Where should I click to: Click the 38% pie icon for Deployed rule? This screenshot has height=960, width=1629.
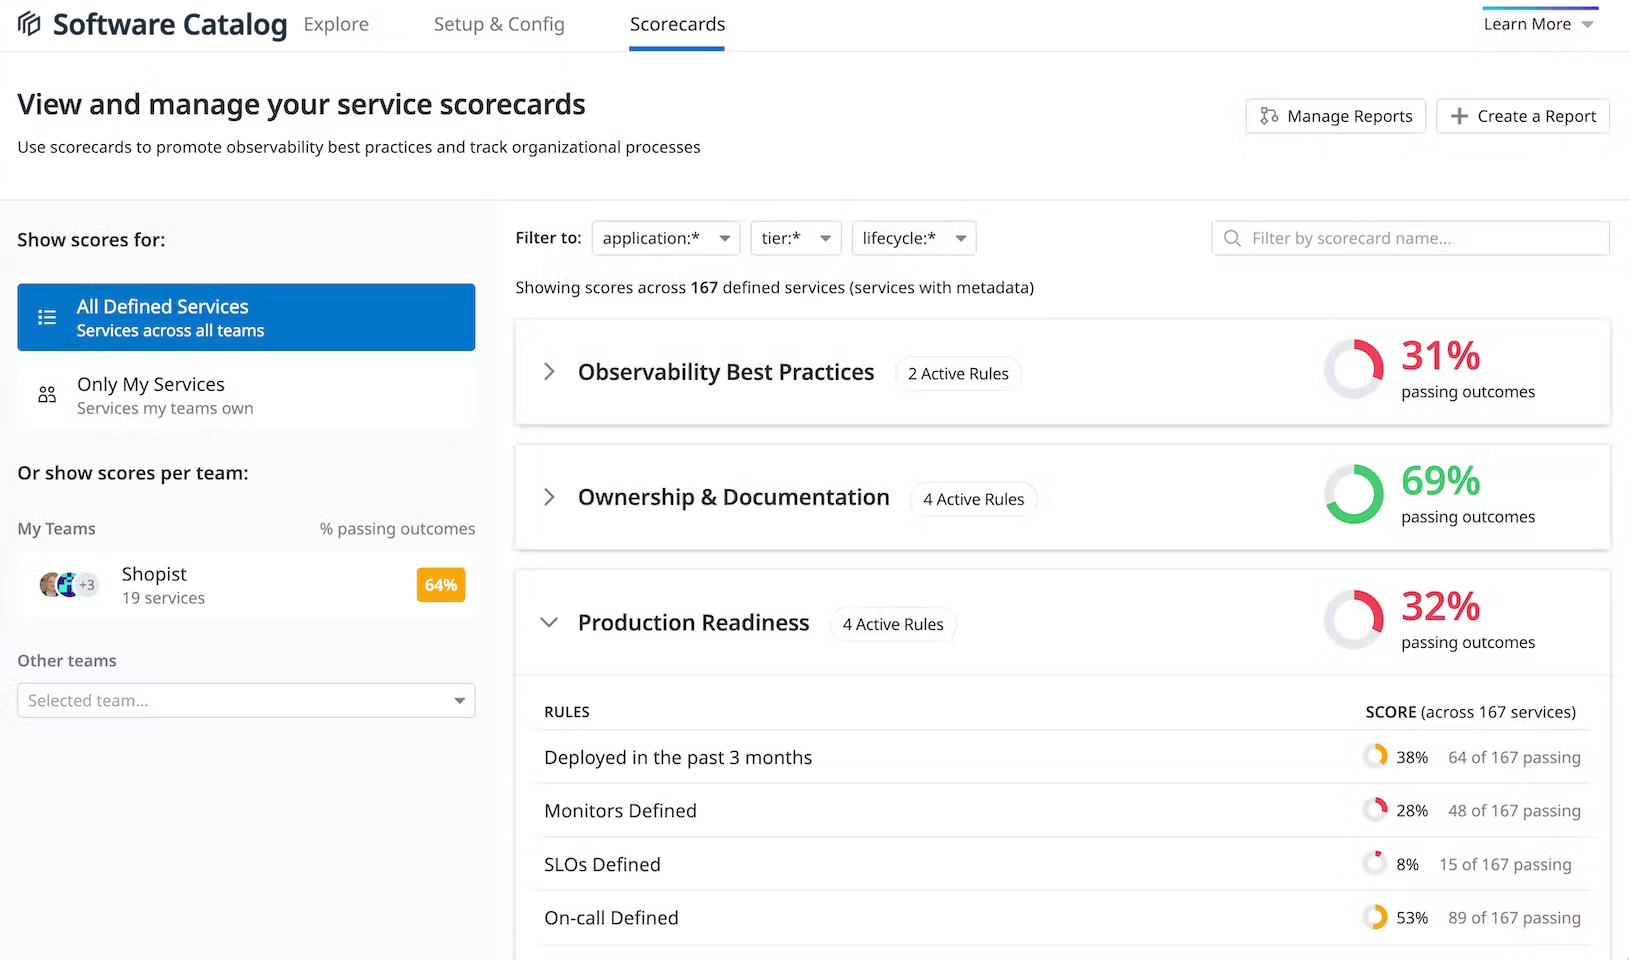[x=1375, y=756]
